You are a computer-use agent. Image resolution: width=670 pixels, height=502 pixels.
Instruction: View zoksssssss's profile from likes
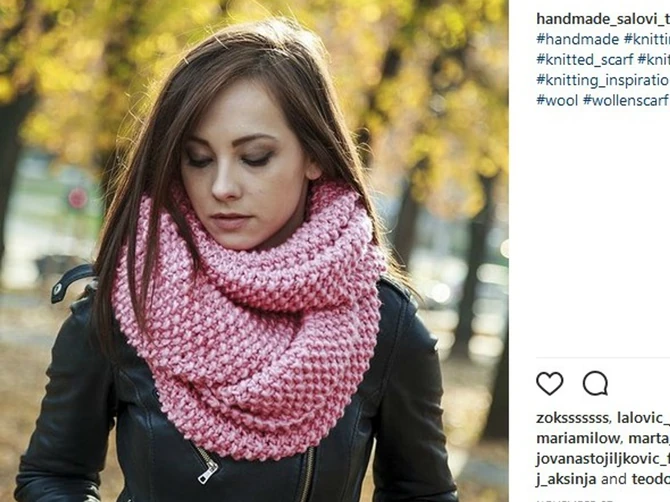[x=573, y=418]
